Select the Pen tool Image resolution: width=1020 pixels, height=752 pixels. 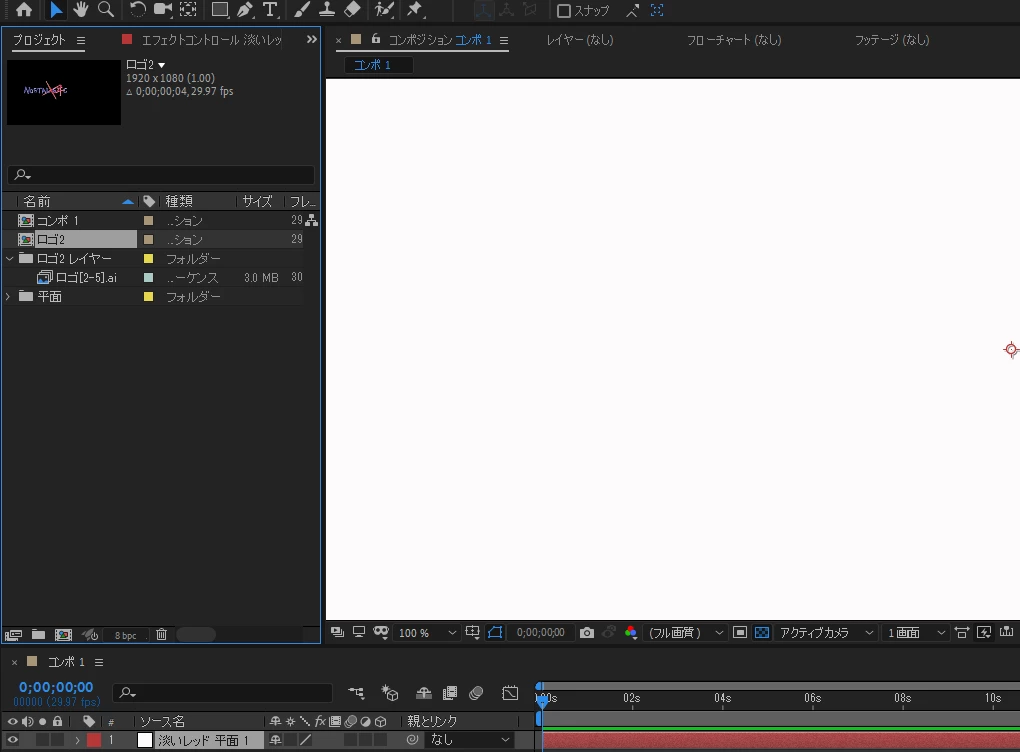point(245,10)
